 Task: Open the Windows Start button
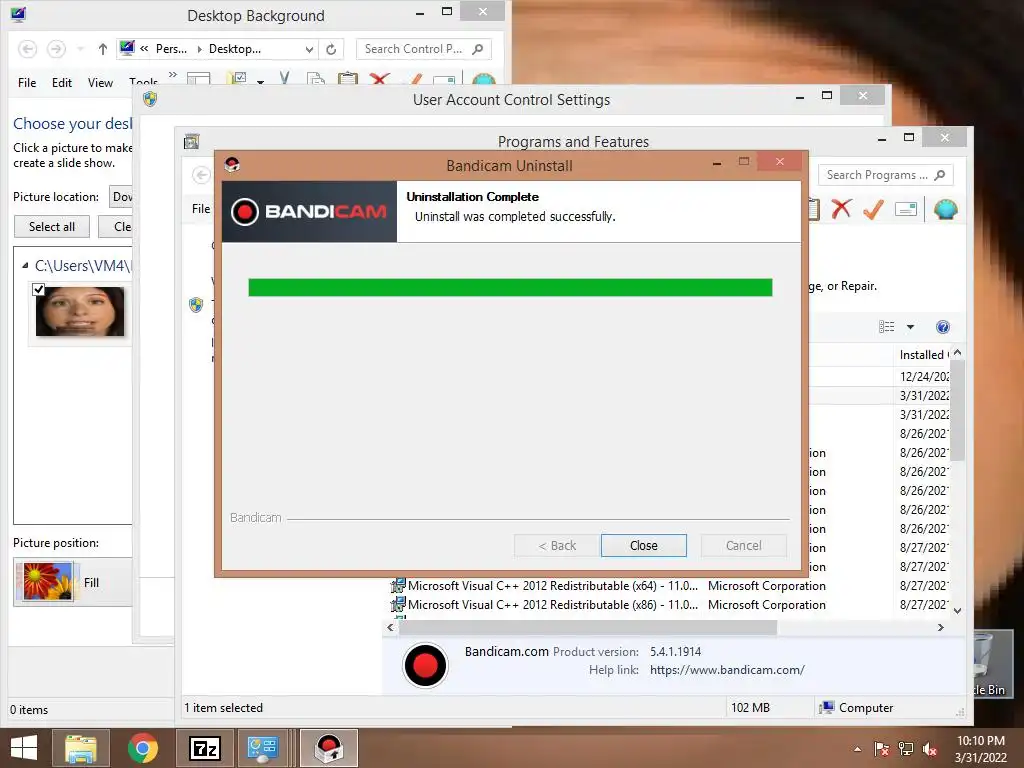click(24, 748)
